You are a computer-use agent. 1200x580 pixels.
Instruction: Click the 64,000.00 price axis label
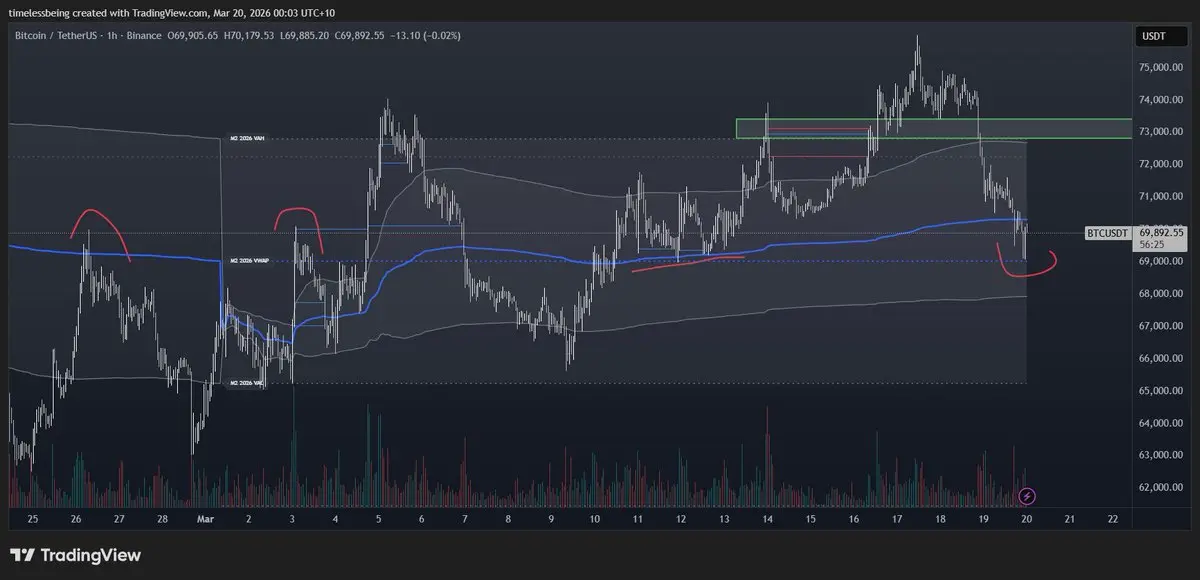pos(1161,423)
